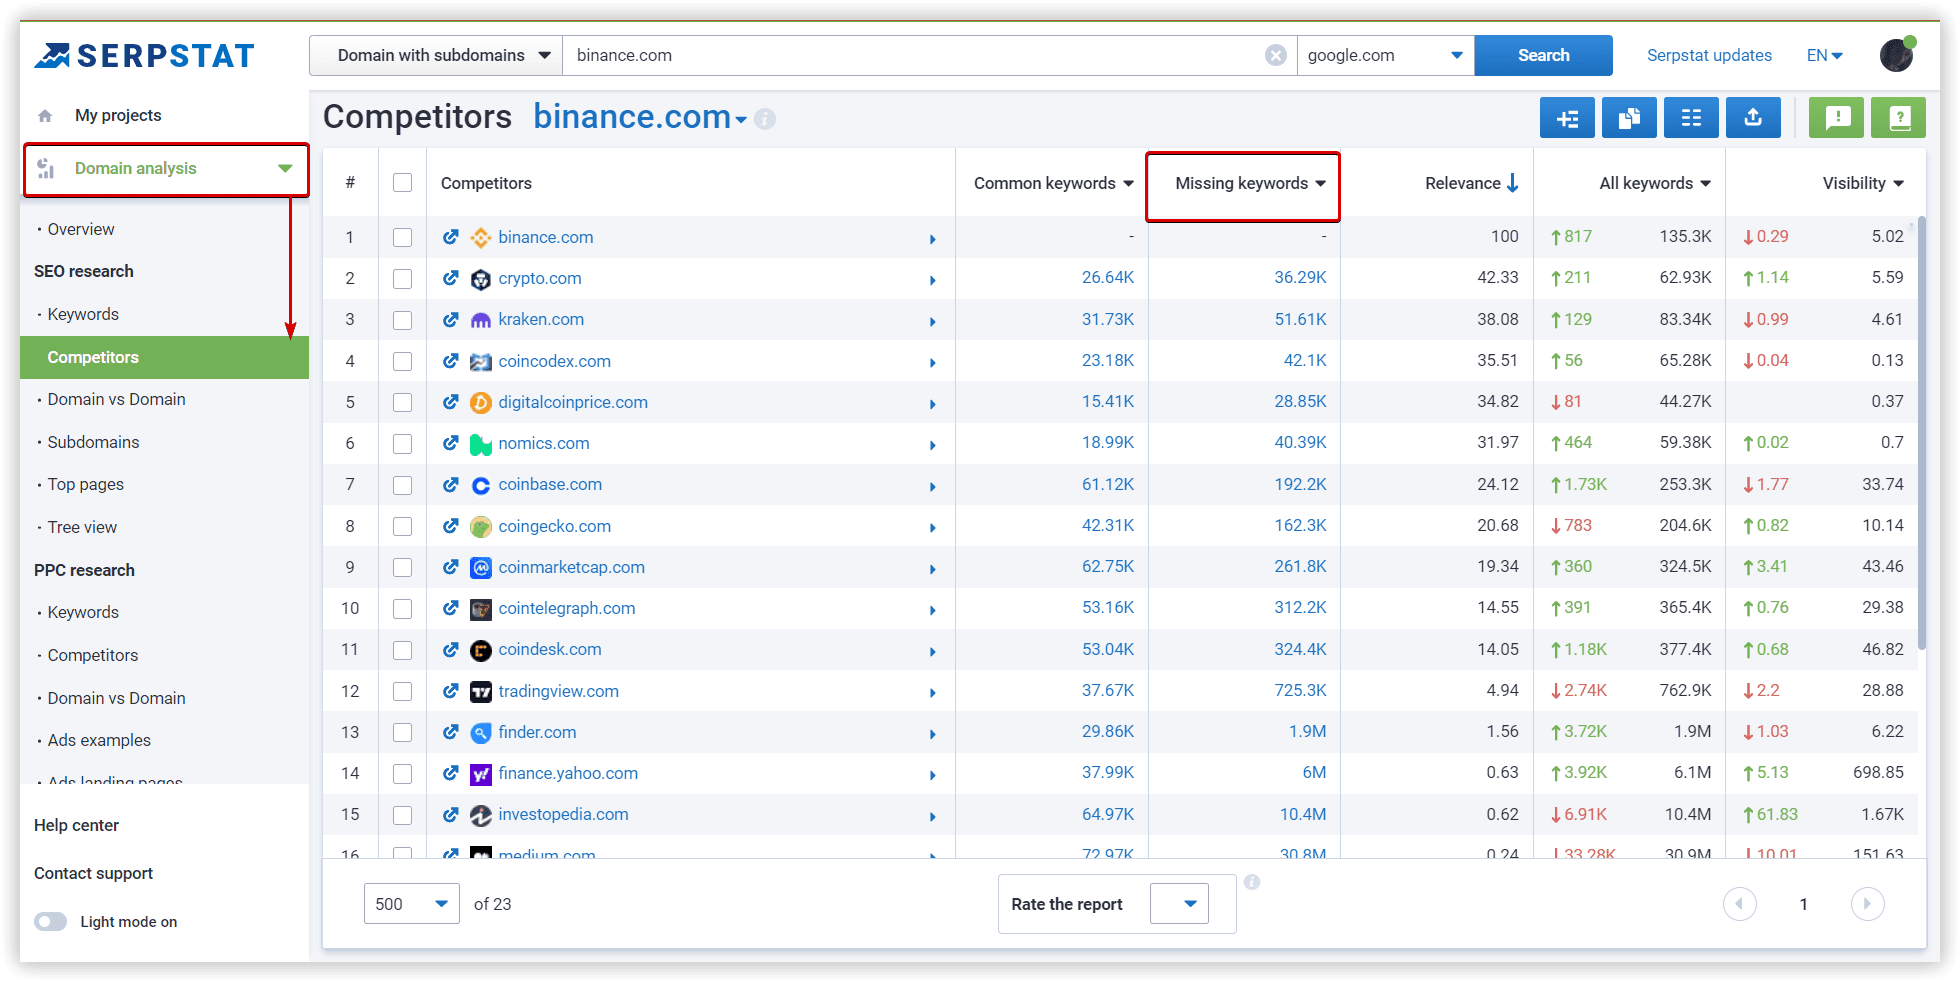This screenshot has height=982, width=1960.
Task: Open the Serpstat logo home link
Action: (x=145, y=55)
